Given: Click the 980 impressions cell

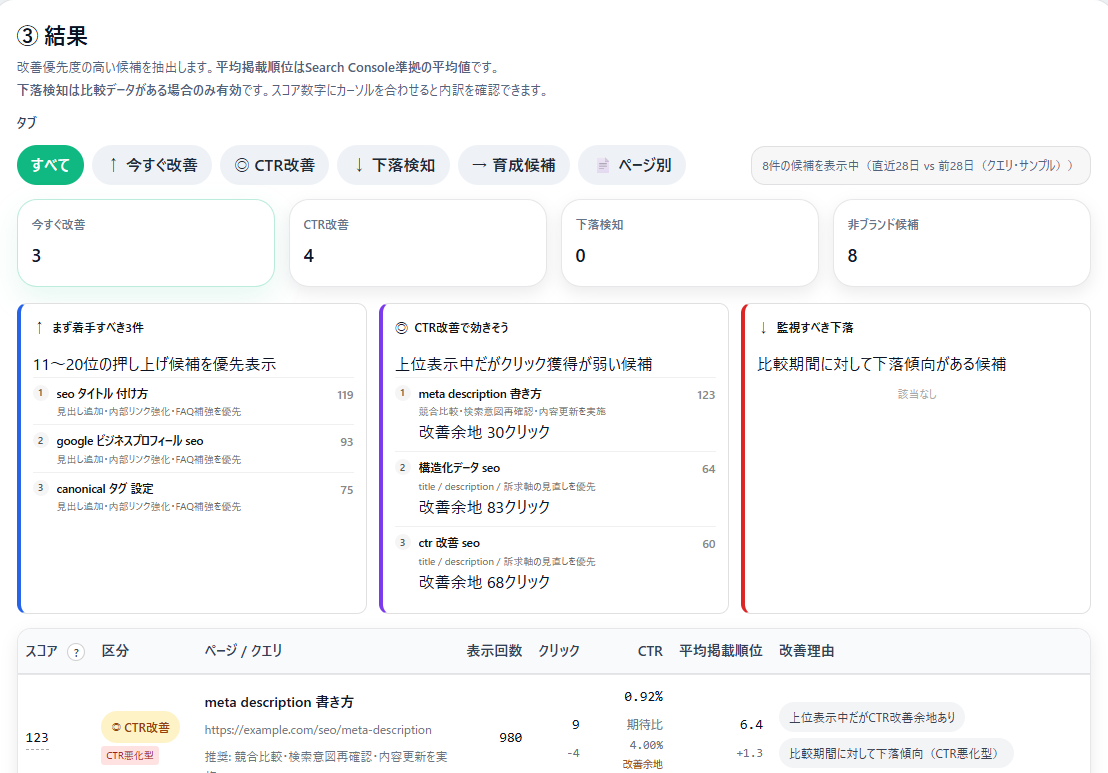Looking at the screenshot, I should 510,738.
